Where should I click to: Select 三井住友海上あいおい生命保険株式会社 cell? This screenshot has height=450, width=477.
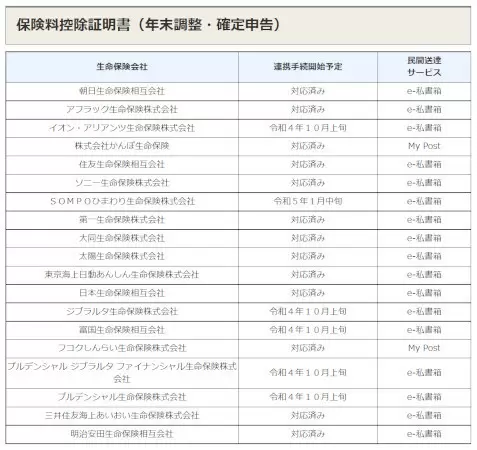tap(122, 415)
